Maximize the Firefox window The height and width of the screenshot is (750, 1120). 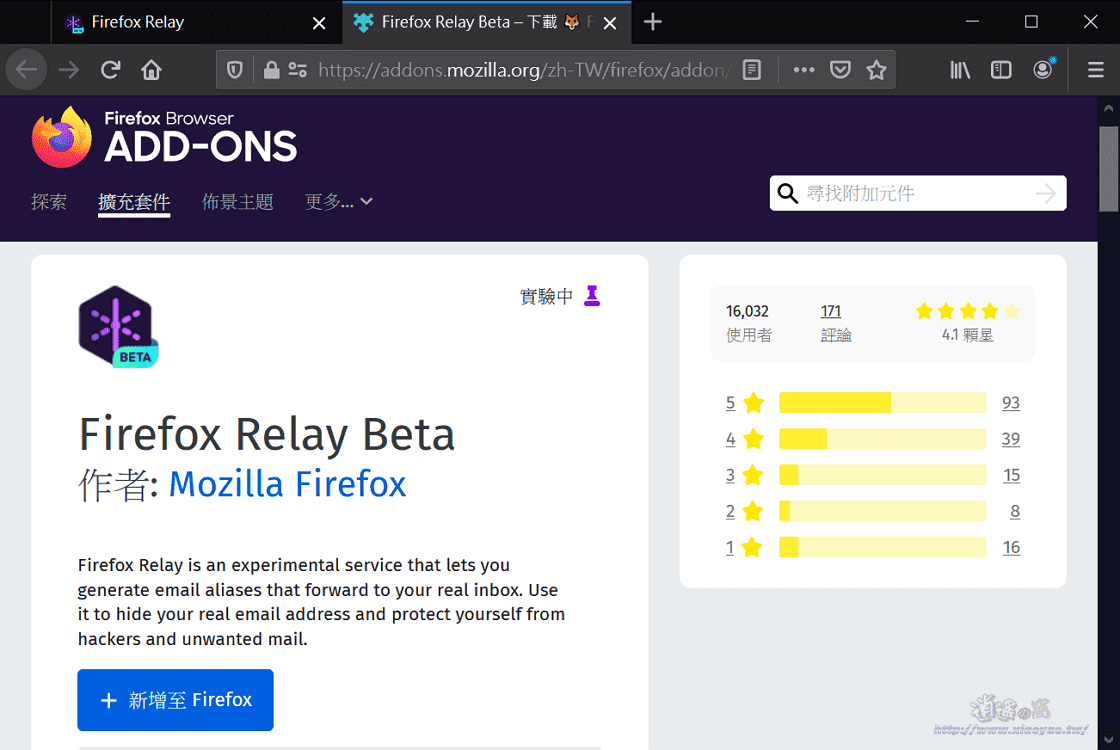point(1031,22)
